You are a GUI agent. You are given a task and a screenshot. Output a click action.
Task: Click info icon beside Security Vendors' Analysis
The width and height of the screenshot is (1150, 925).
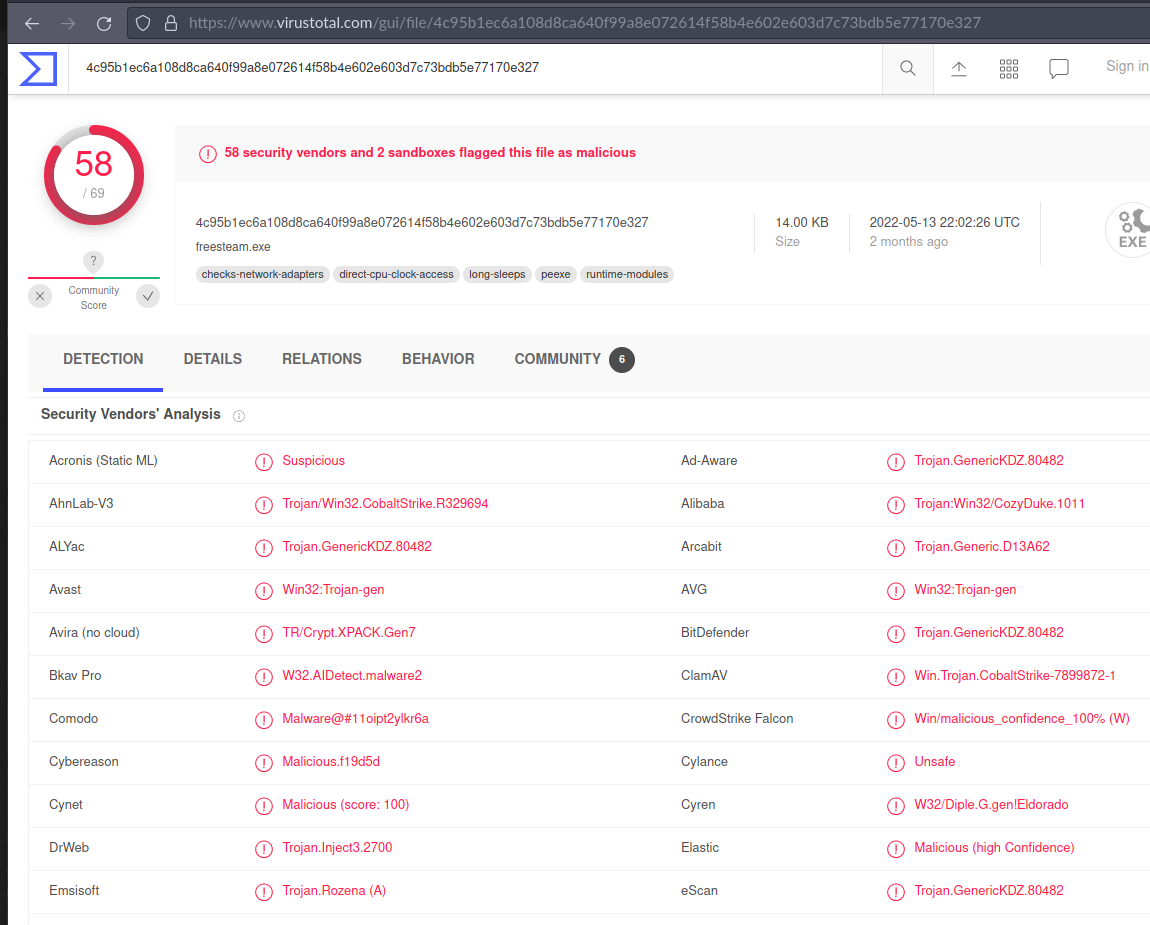click(x=238, y=416)
